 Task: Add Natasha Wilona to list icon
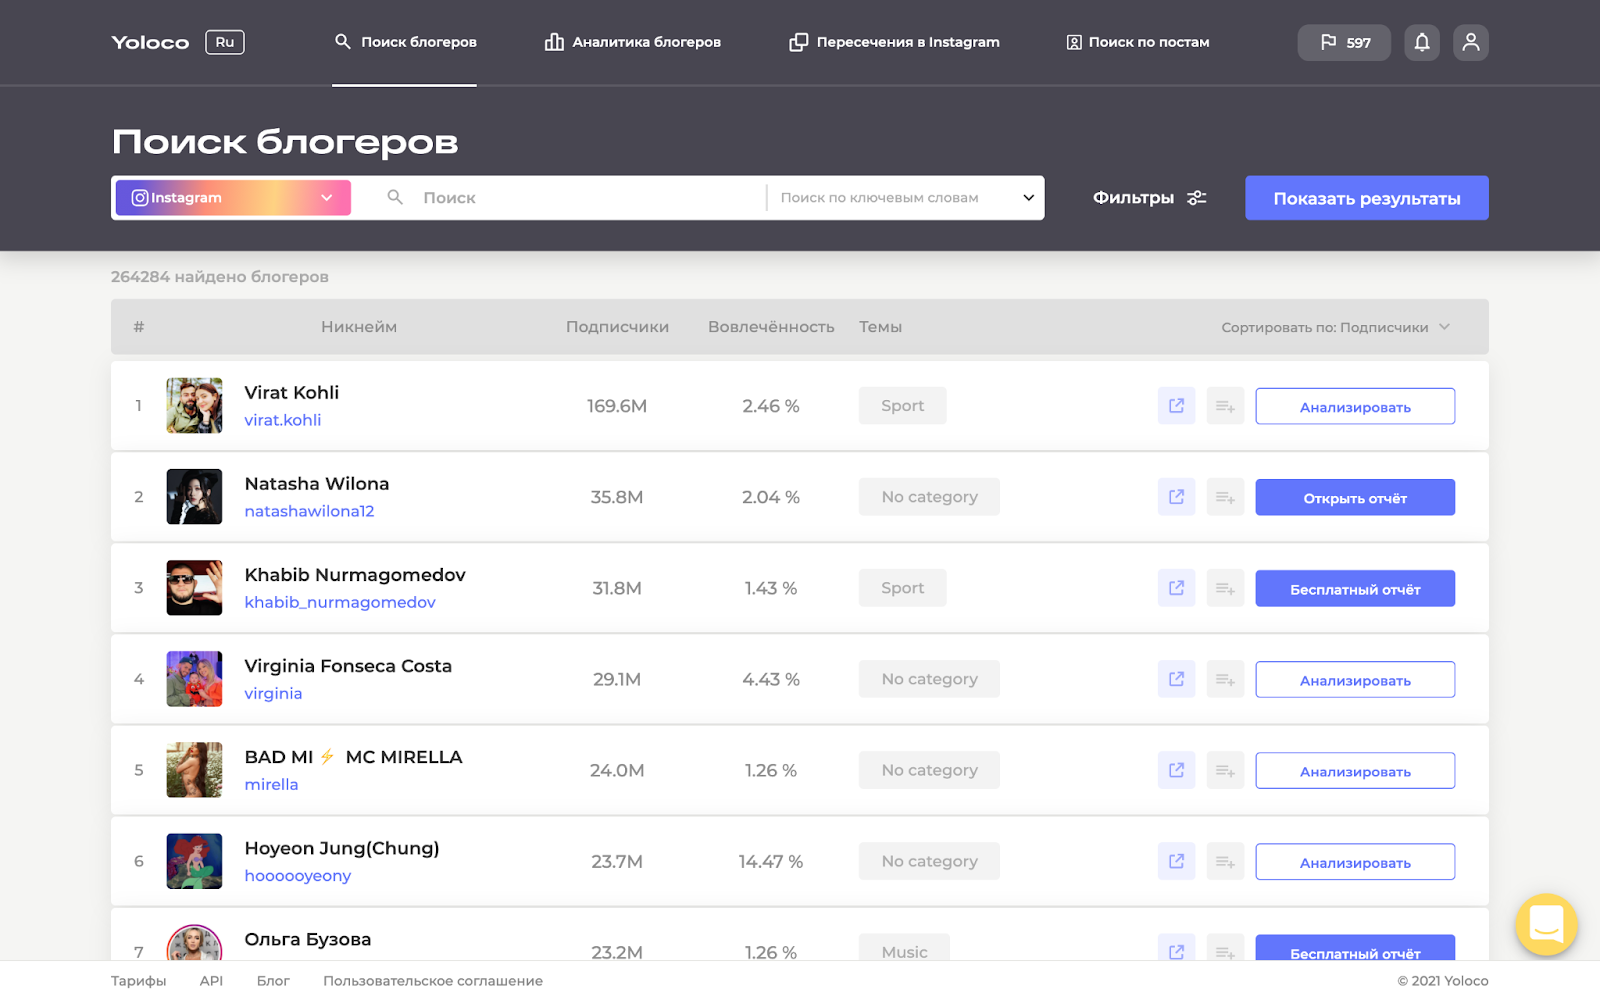click(x=1226, y=497)
